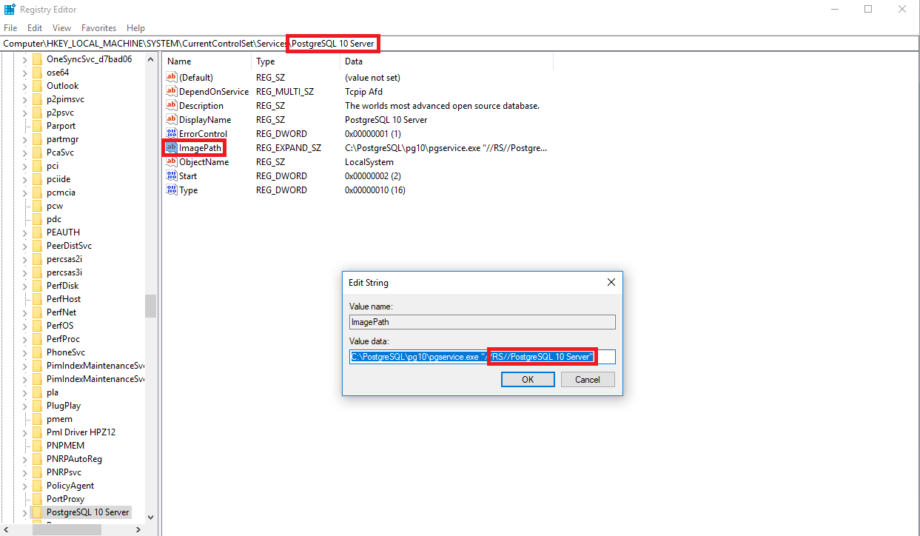Click the Outlook folder icon in tree

pyautogui.click(x=38, y=86)
